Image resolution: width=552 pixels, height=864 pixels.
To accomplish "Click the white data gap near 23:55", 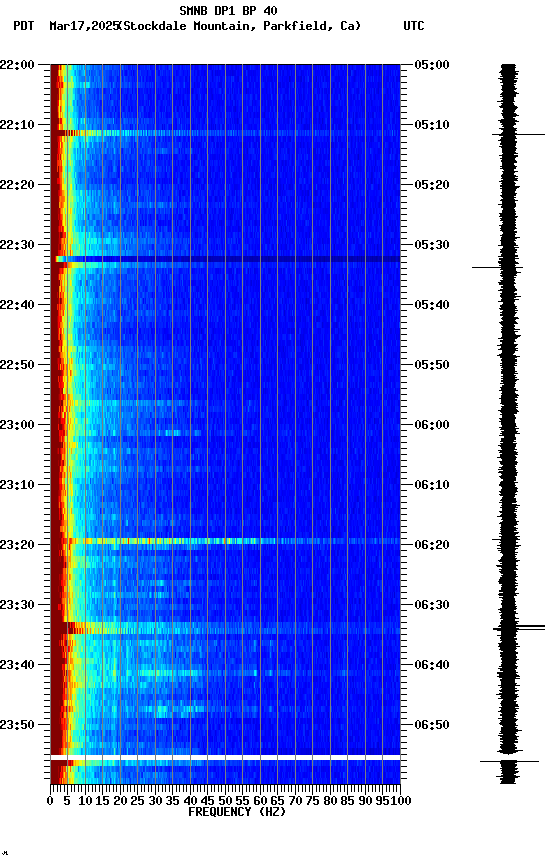I will pos(225,758).
